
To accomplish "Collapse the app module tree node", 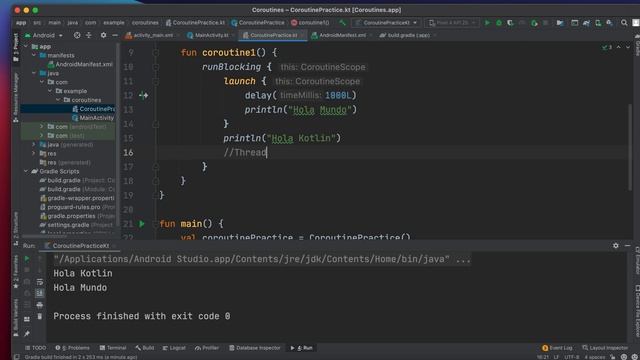I will point(27,47).
